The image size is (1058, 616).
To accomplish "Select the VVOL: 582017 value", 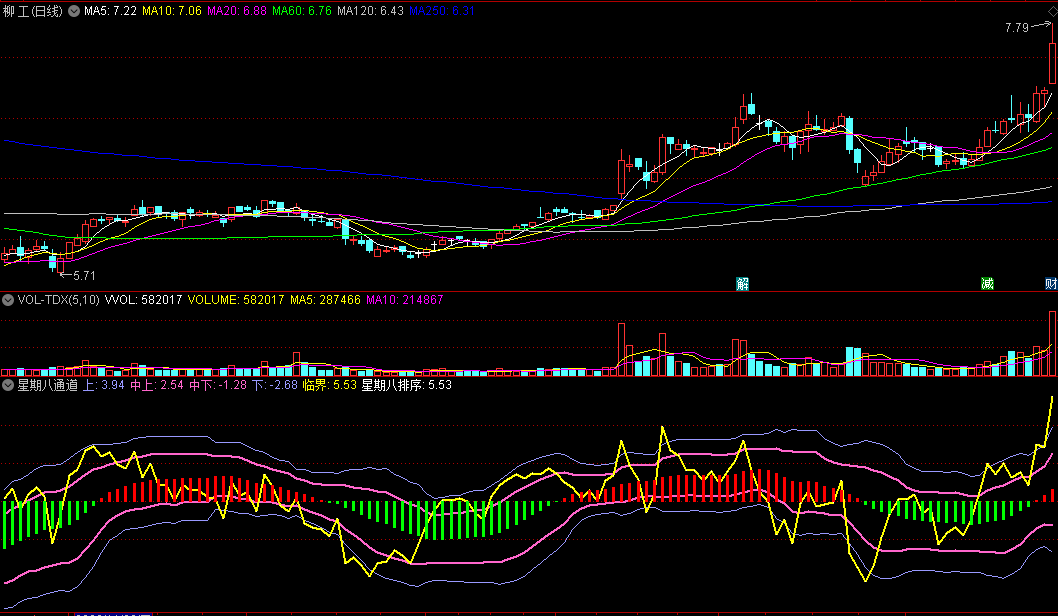I will (144, 300).
